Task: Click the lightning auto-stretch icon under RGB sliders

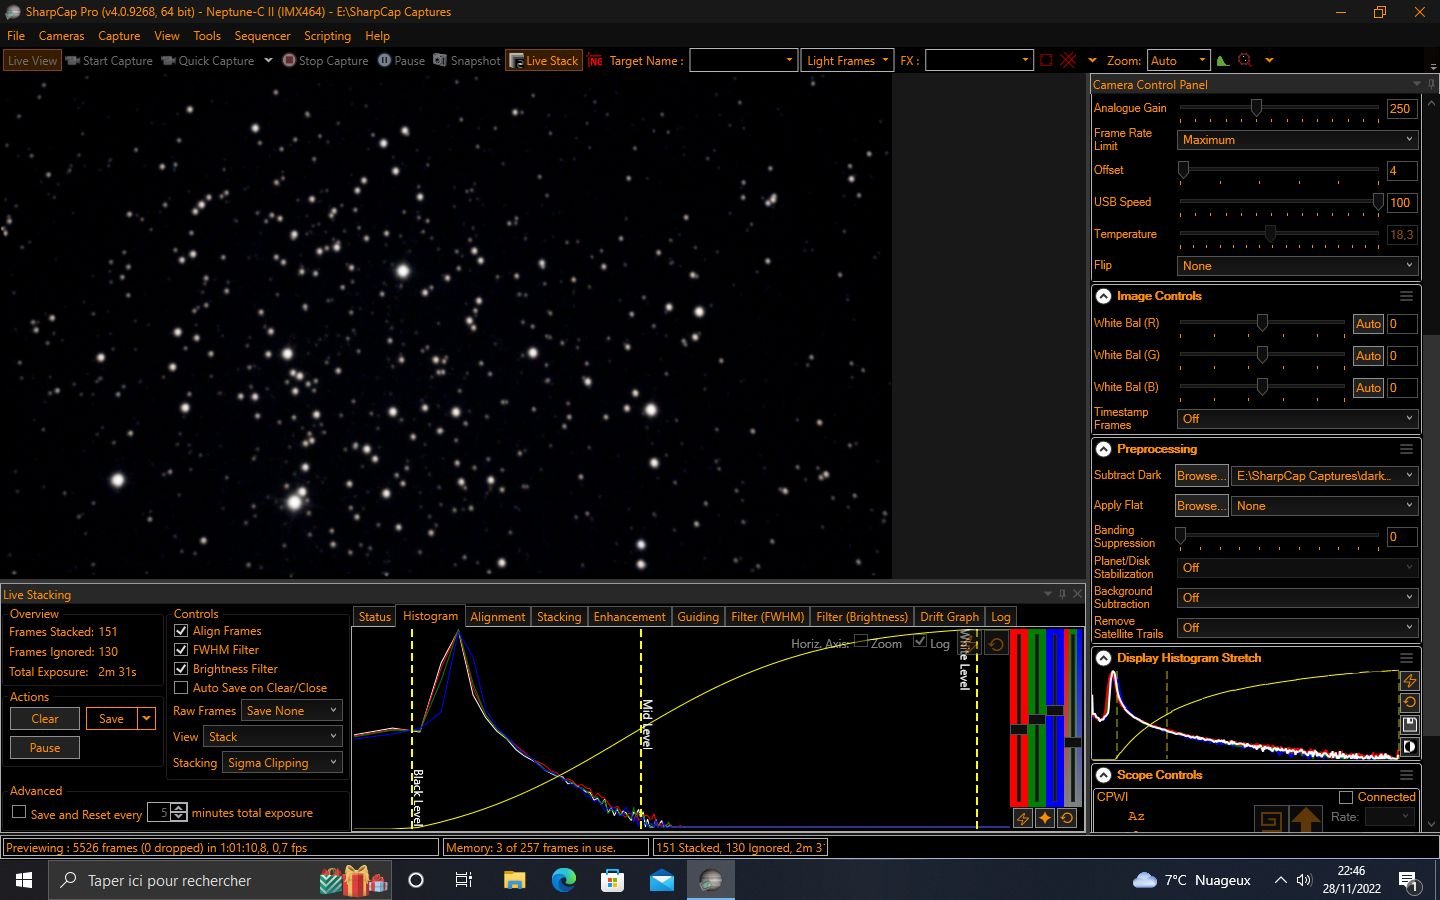Action: click(1022, 818)
